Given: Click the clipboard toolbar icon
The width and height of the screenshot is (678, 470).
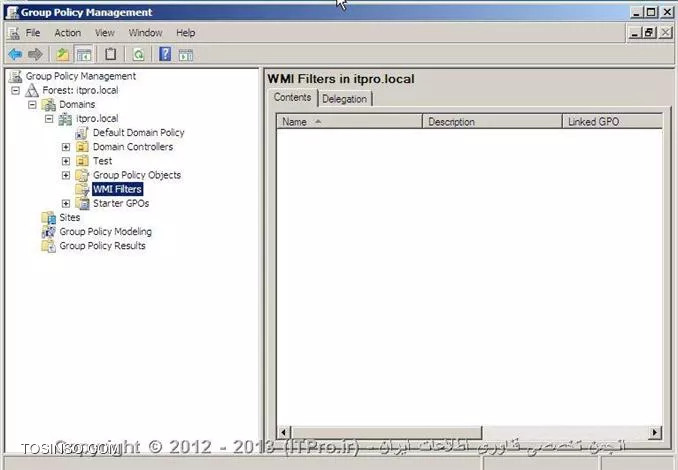Looking at the screenshot, I should coord(111,54).
